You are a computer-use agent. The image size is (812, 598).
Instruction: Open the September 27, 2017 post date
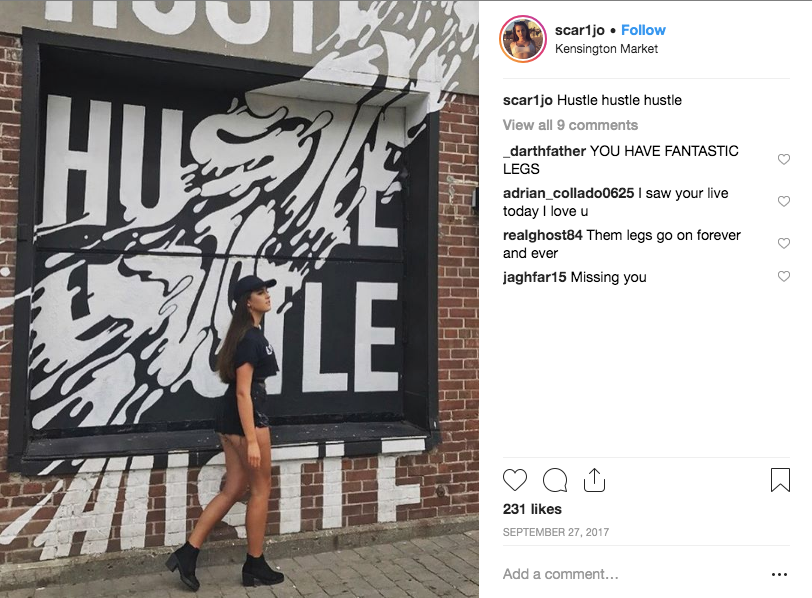[556, 532]
